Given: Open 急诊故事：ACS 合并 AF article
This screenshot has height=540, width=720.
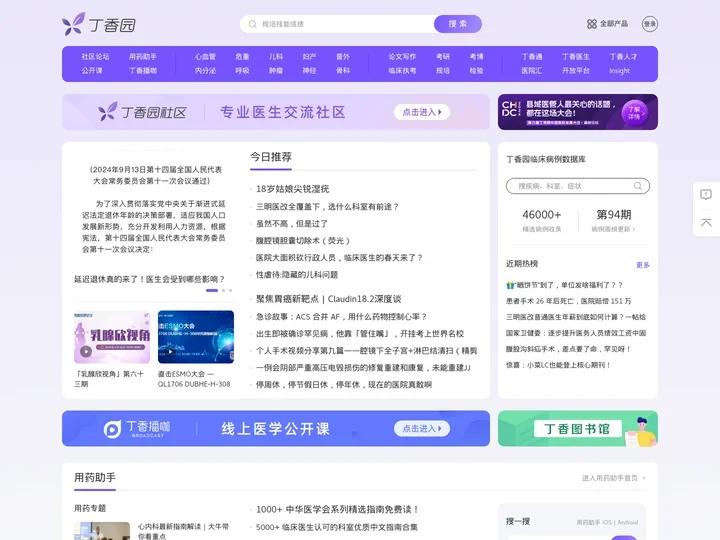Looking at the screenshot, I should click(342, 316).
